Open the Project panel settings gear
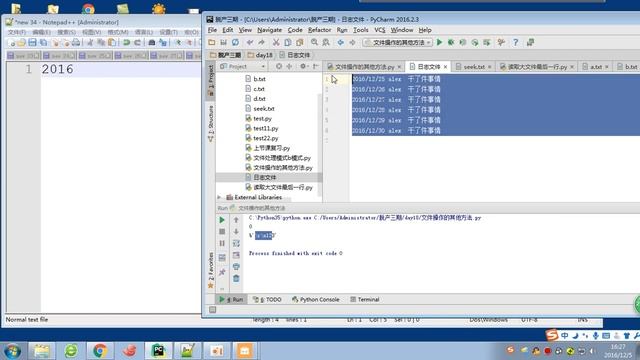Image resolution: width=640 pixels, height=360 pixels. (303, 66)
